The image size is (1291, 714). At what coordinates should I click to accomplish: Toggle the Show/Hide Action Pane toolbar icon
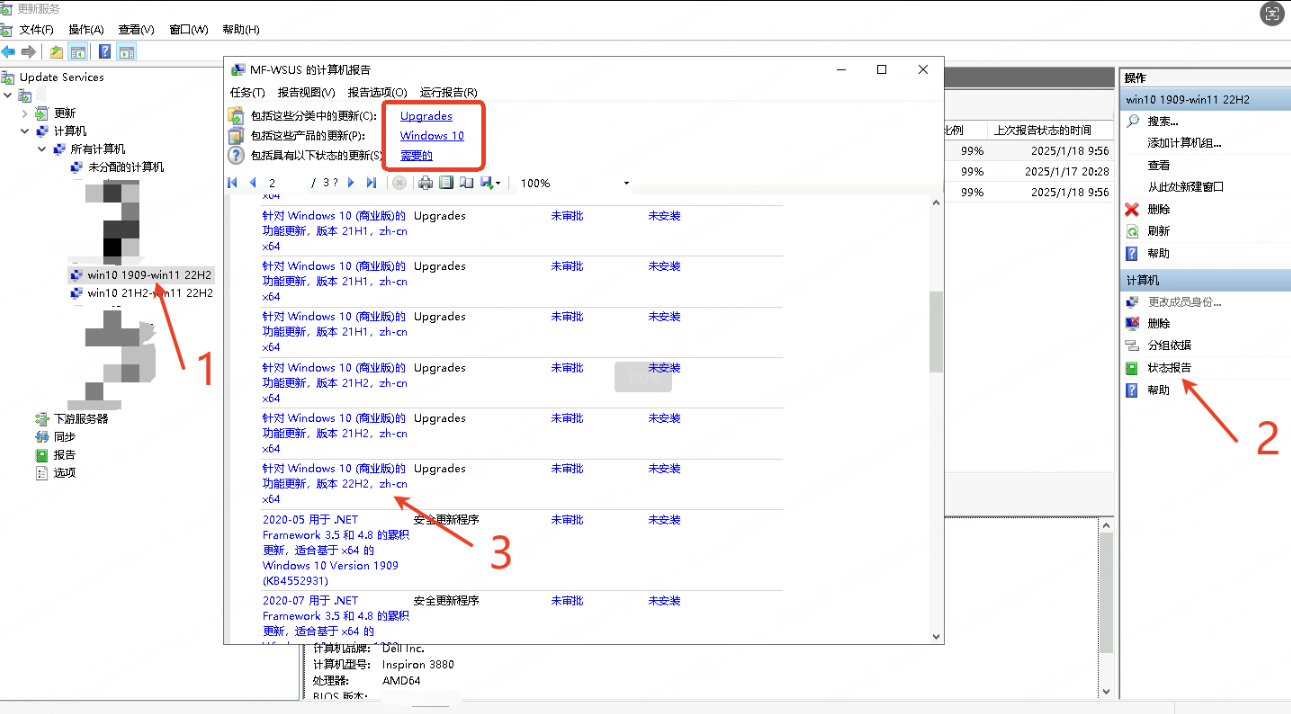(126, 52)
